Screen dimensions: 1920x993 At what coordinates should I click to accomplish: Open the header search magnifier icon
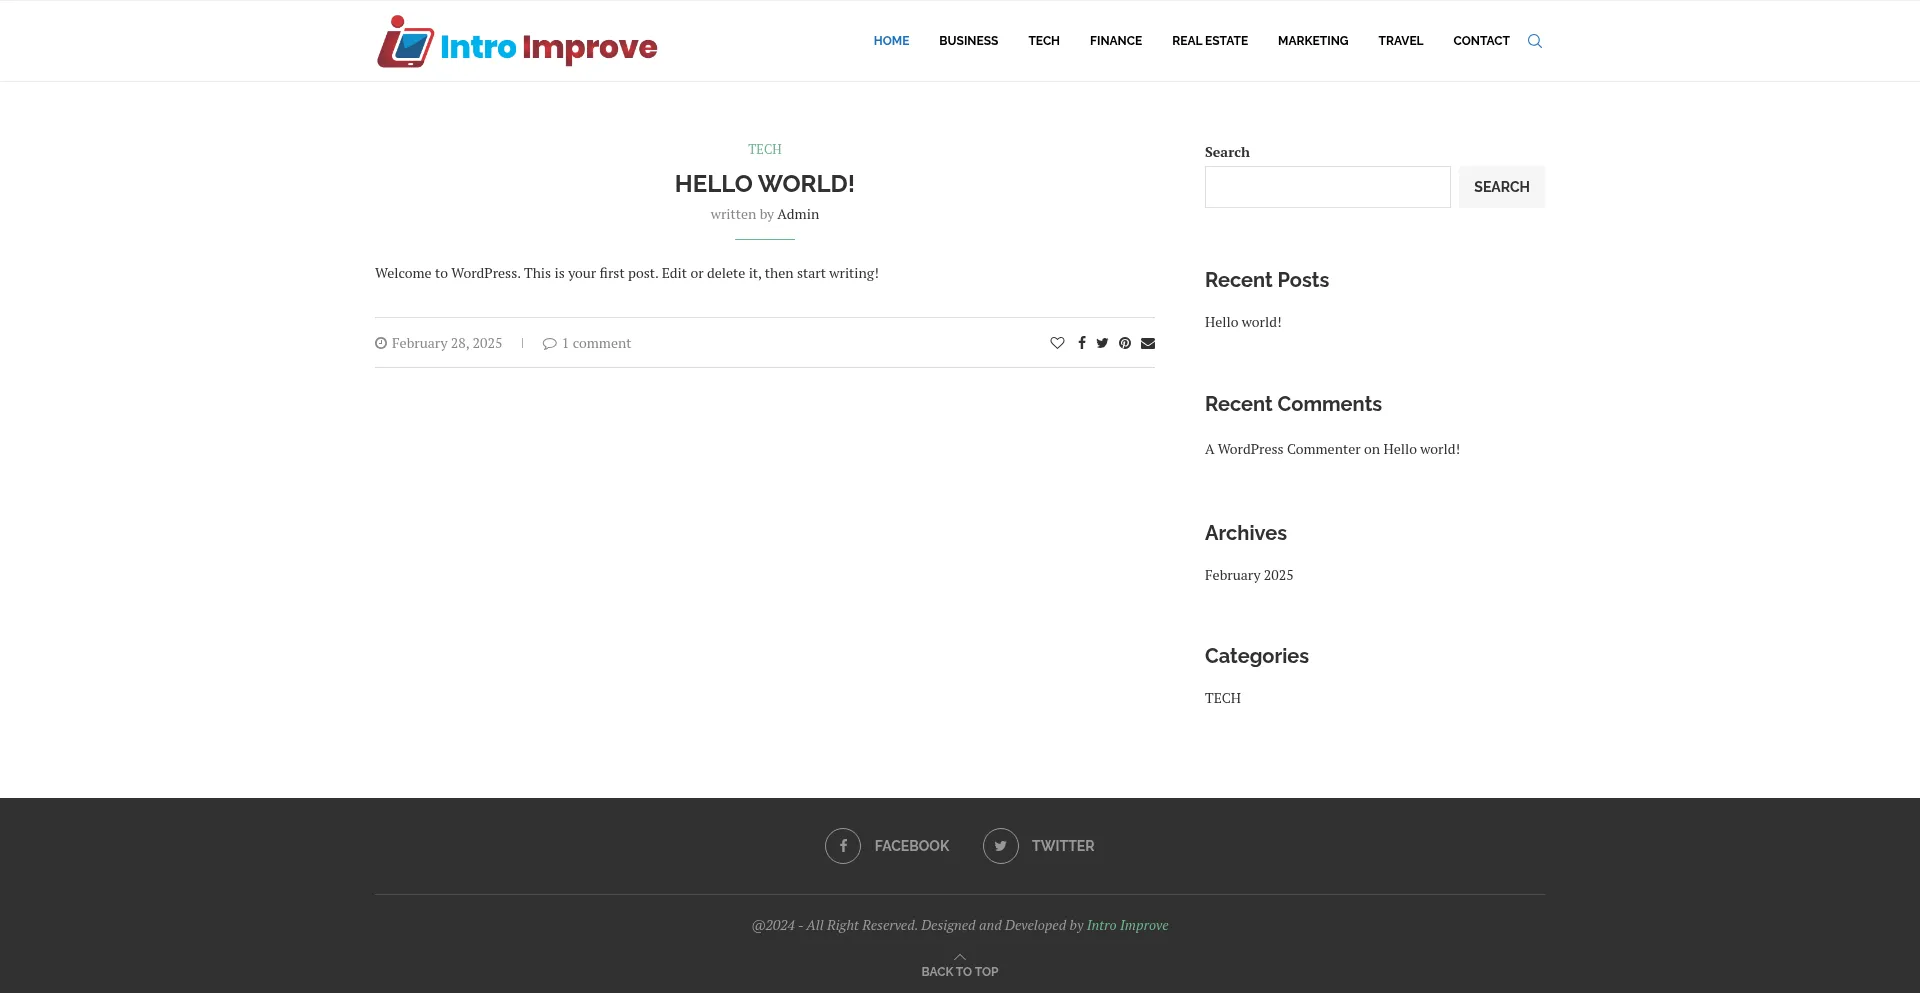pos(1535,41)
